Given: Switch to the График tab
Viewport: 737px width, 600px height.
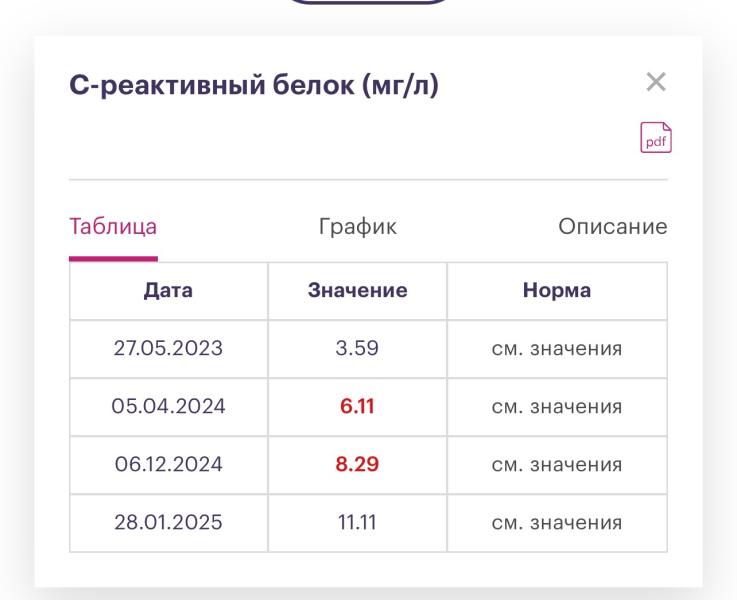Looking at the screenshot, I should pos(358,227).
